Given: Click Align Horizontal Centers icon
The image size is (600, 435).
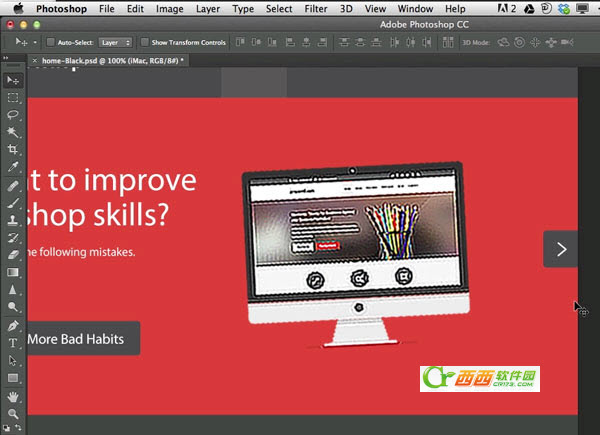Looking at the screenshot, I should [x=306, y=42].
